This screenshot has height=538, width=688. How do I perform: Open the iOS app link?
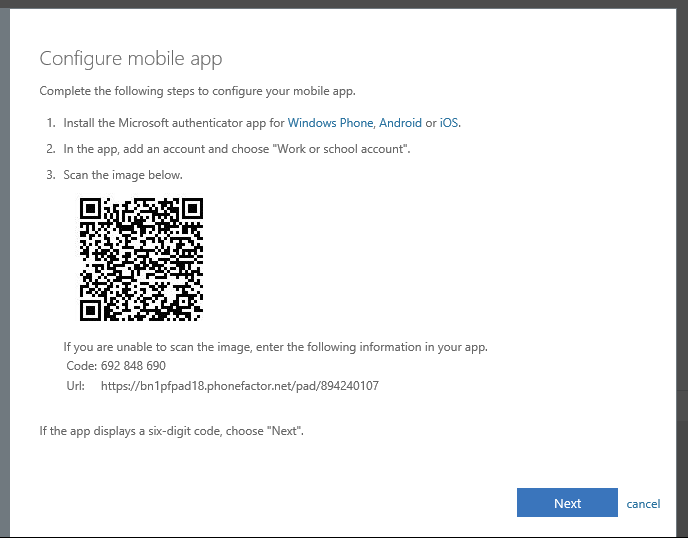click(449, 123)
